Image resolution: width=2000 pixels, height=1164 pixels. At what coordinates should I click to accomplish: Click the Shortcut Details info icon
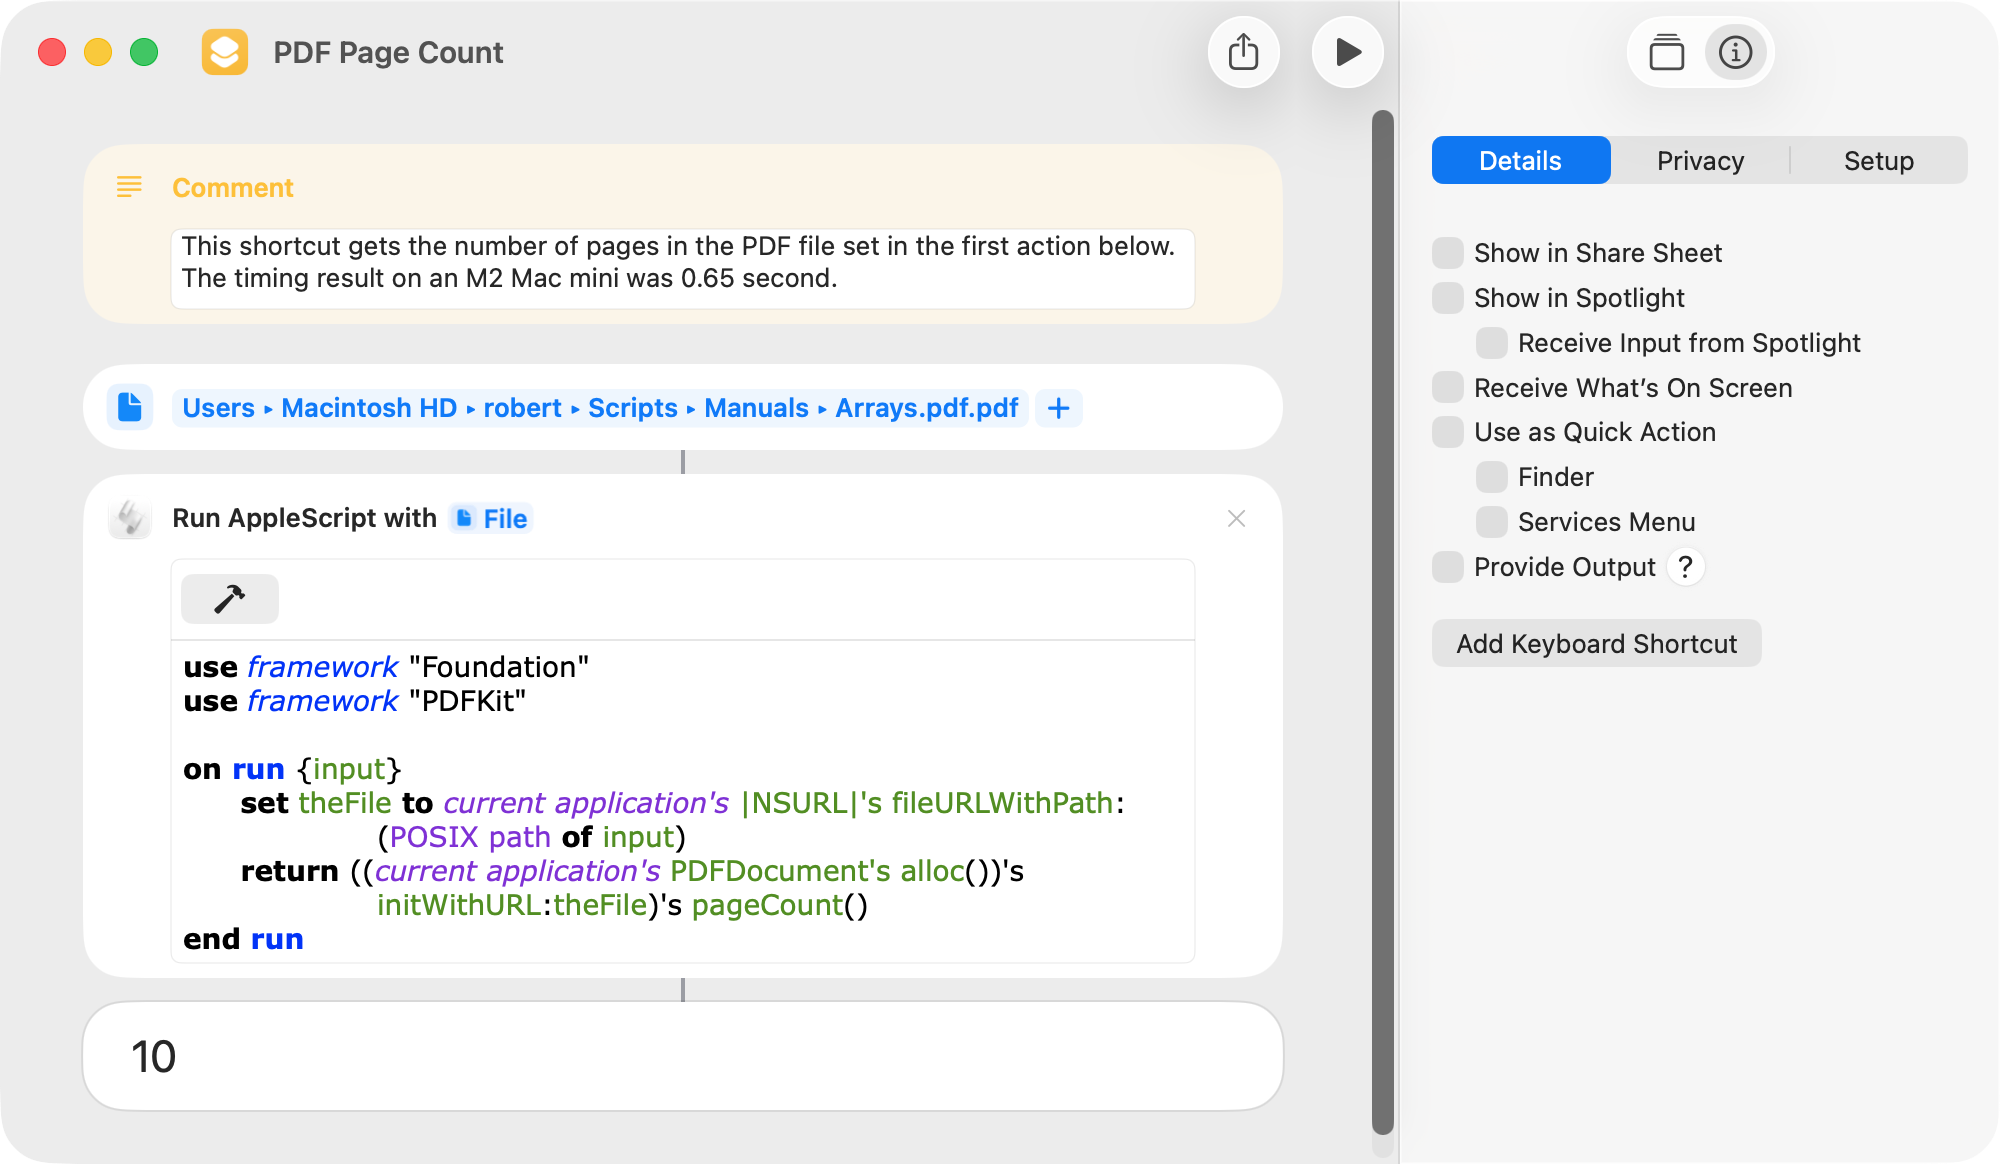(x=1735, y=52)
